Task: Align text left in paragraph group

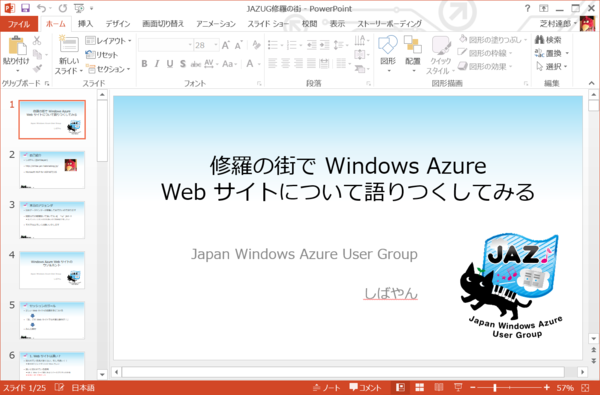Action: [272, 63]
